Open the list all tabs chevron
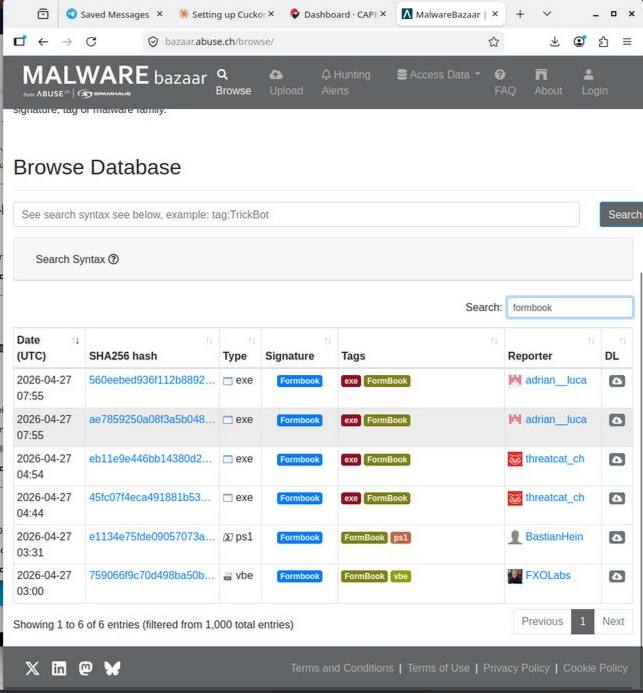 point(547,14)
